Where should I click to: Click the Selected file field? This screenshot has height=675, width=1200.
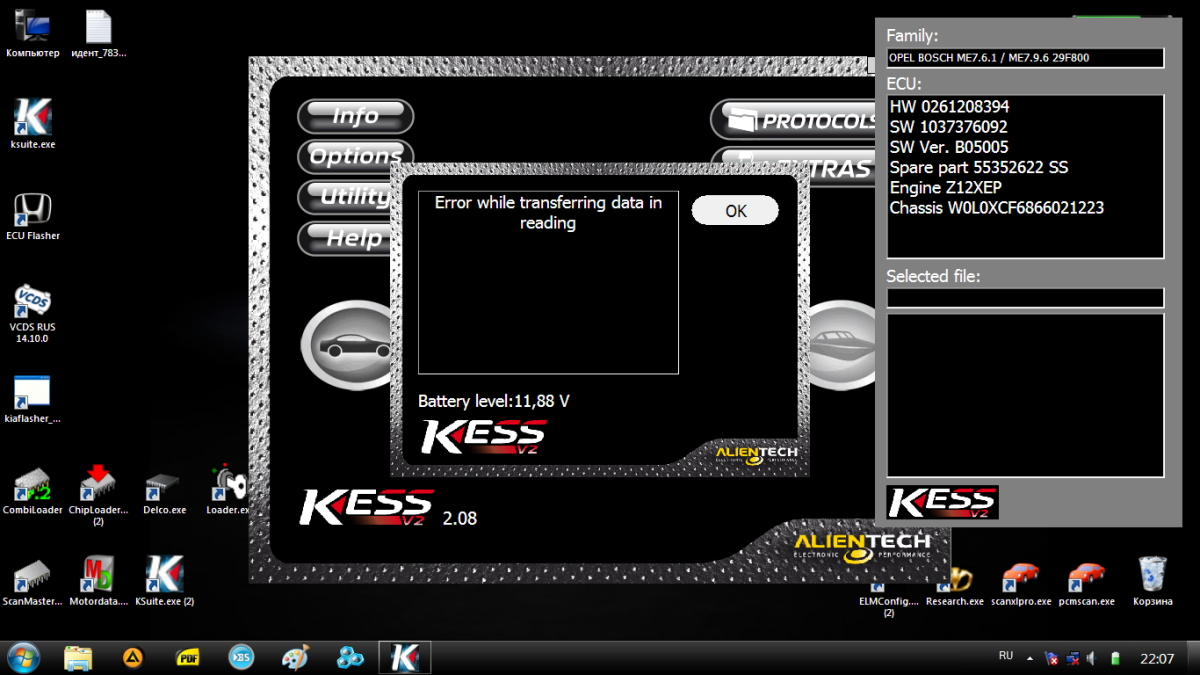[1025, 298]
